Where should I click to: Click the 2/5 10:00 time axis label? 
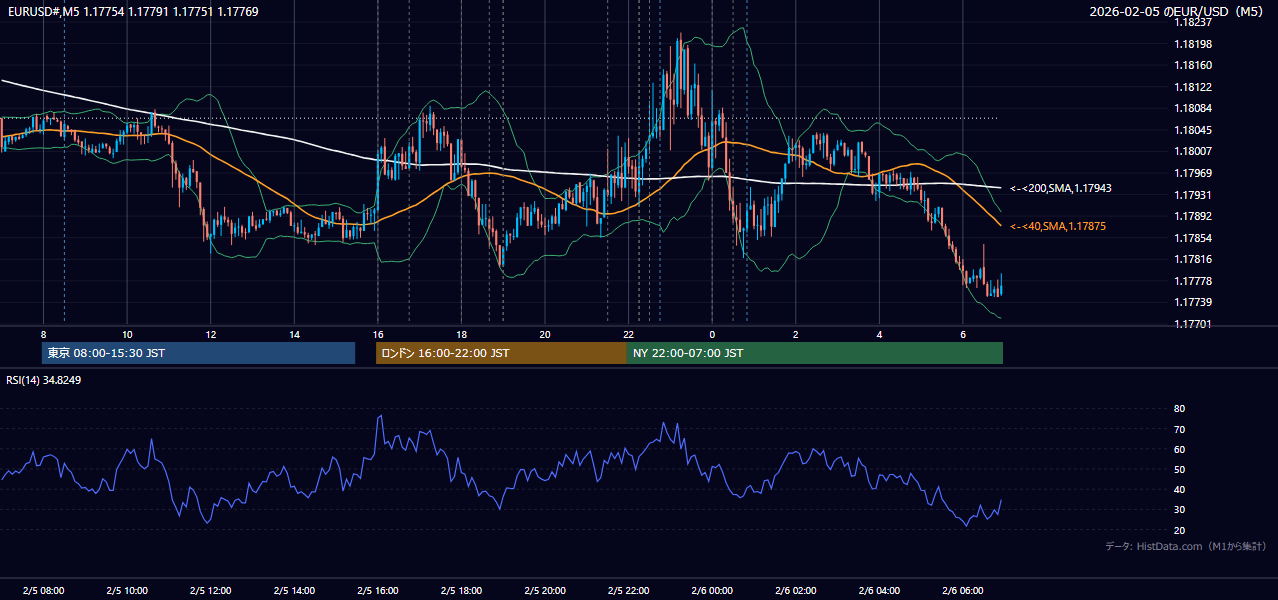coord(127,590)
